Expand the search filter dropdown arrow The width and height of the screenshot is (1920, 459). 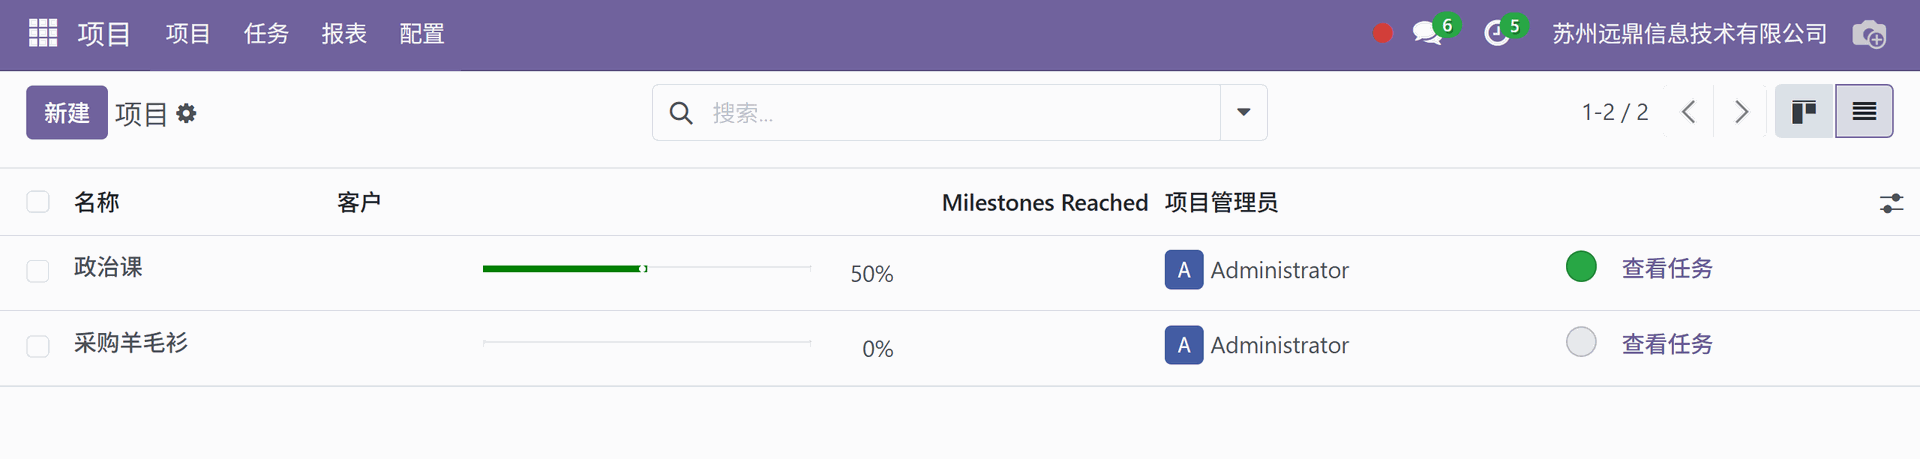(1243, 112)
